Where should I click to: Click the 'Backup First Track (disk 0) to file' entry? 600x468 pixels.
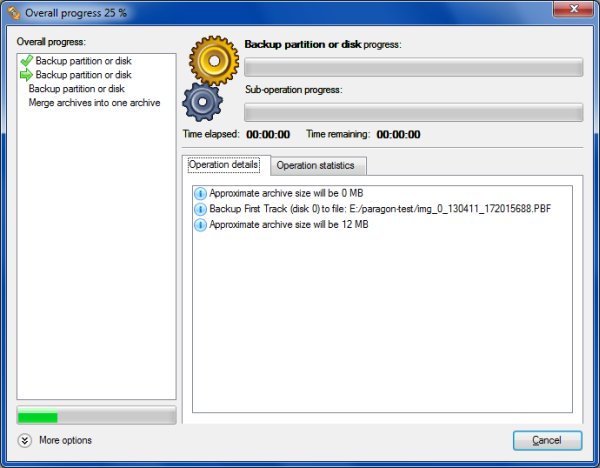coord(380,209)
